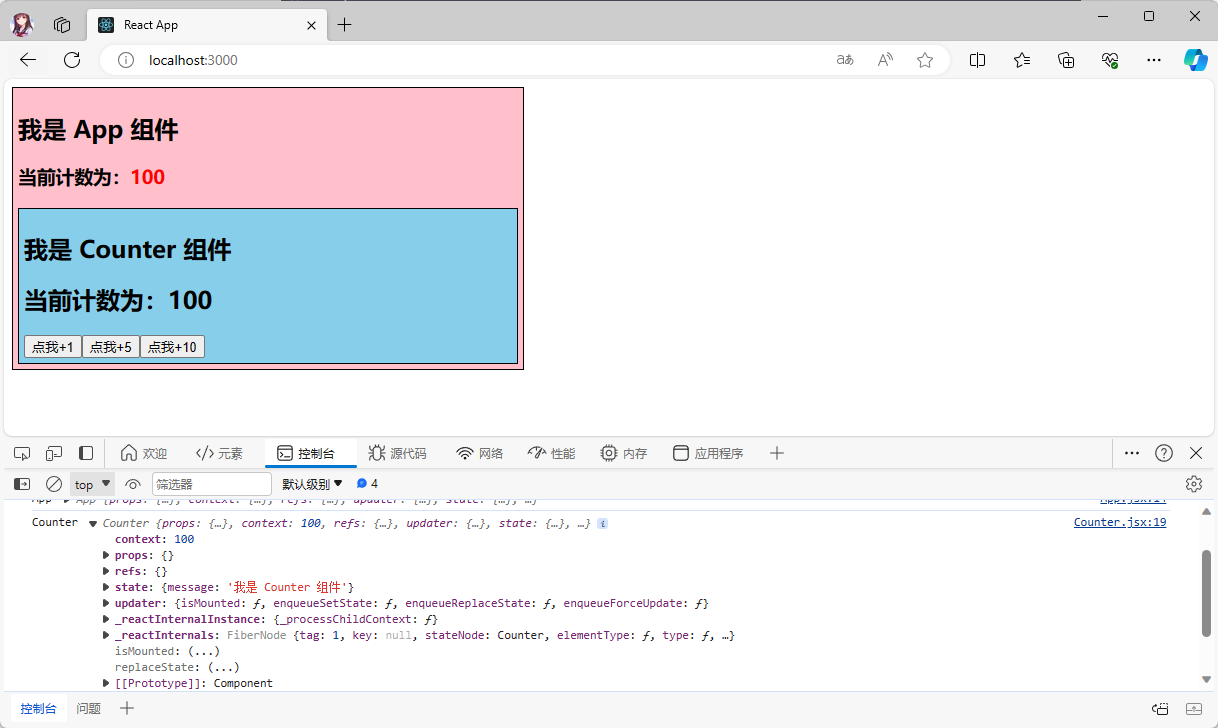The height and width of the screenshot is (728, 1218).
Task: Open the 默认级别 log level dropdown
Action: [312, 484]
